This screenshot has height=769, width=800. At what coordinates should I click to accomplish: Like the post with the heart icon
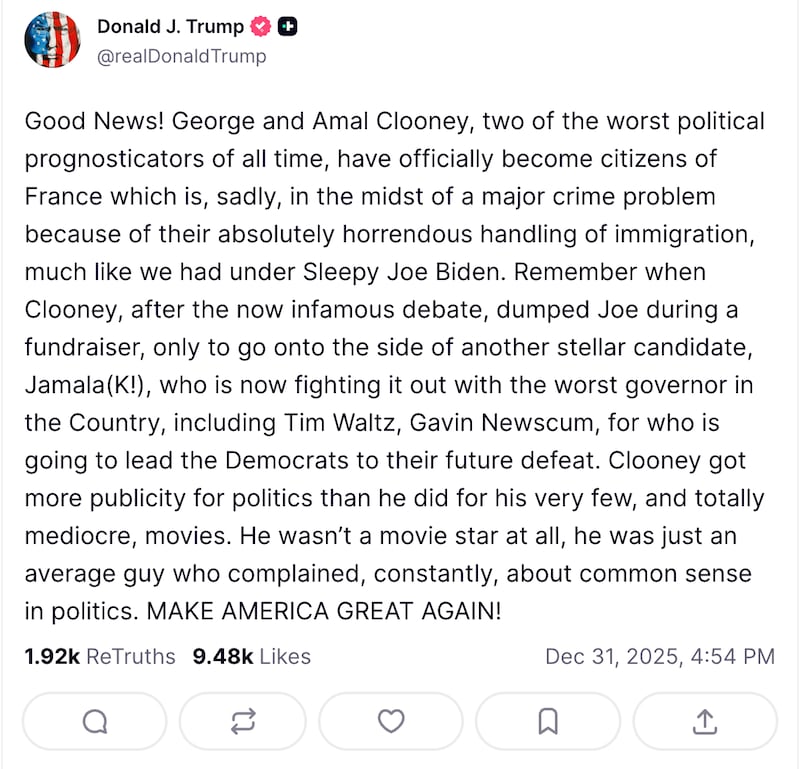click(x=391, y=721)
